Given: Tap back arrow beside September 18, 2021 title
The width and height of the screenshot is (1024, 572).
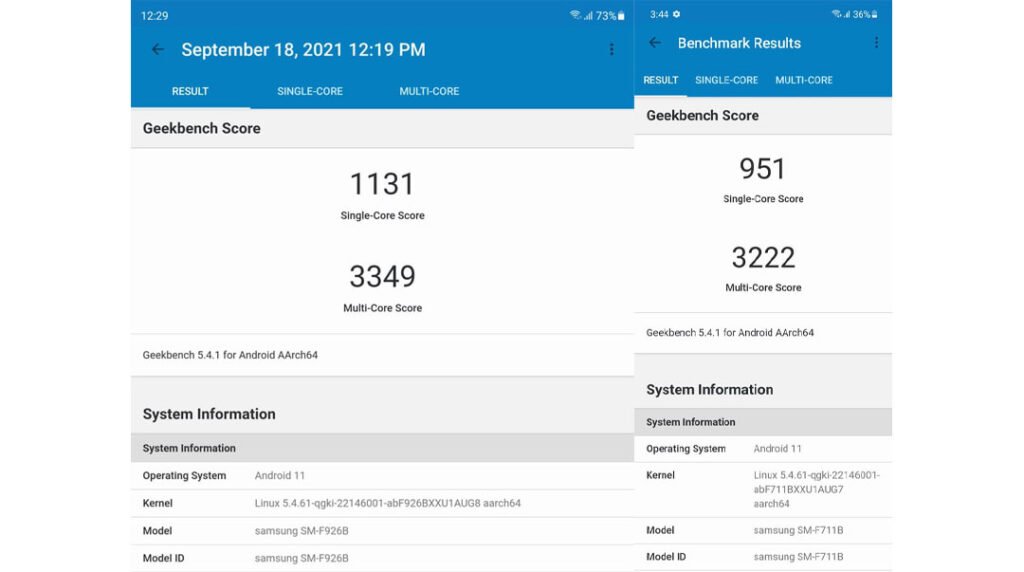Looking at the screenshot, I should (x=157, y=50).
